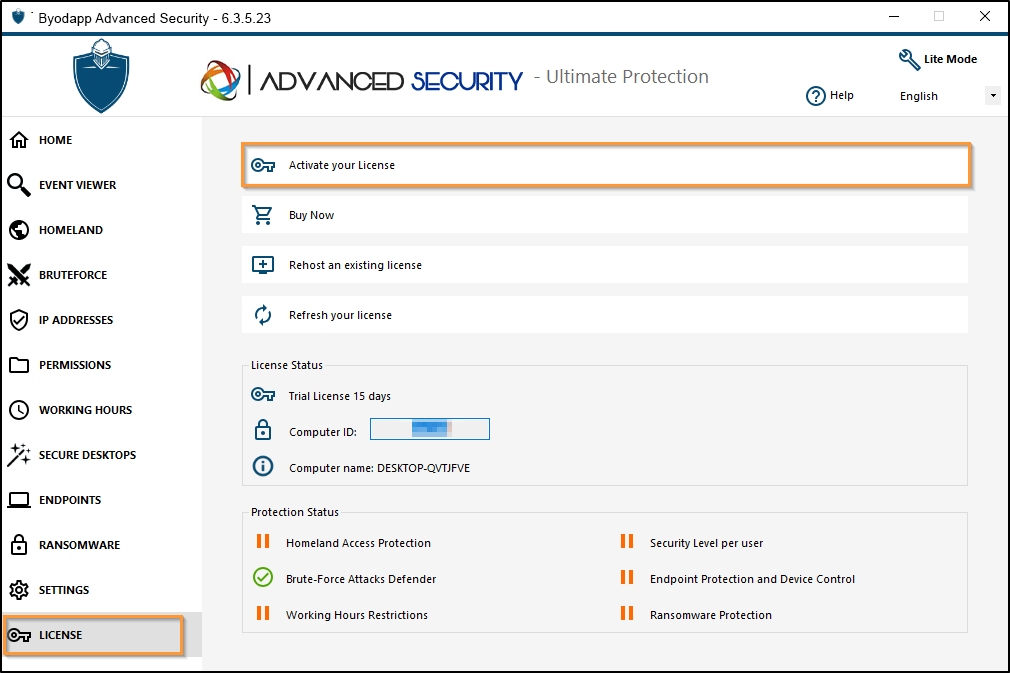Click Brute-Force Attacks Defender label

(x=361, y=579)
